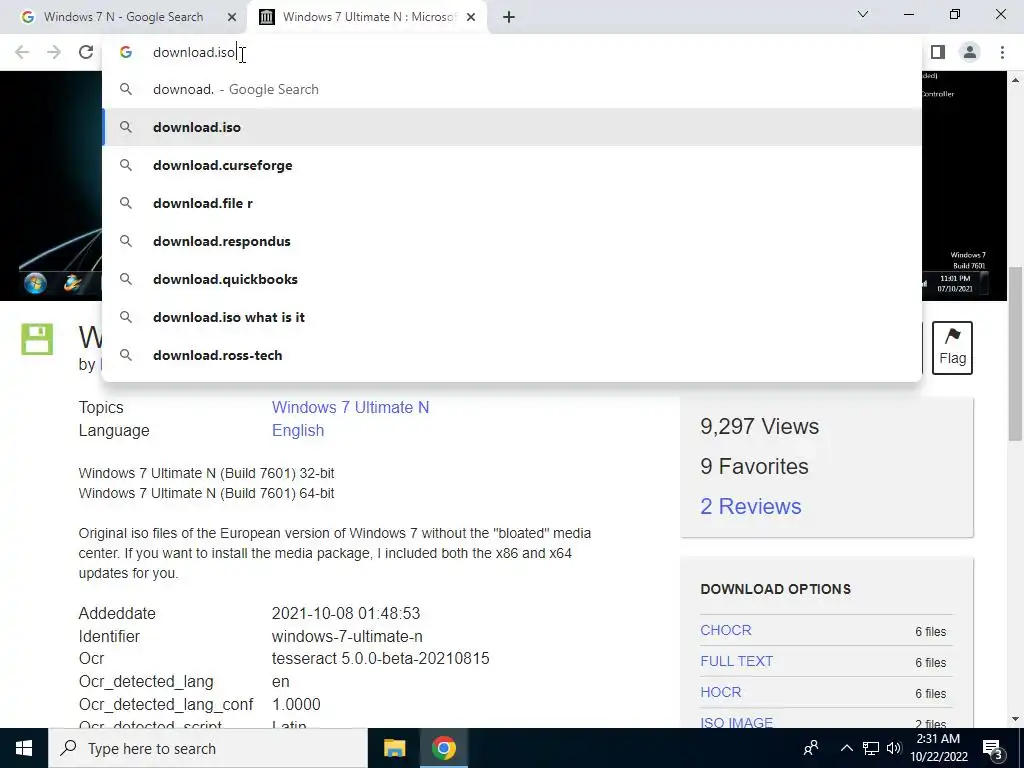Open the 2 Reviews link
This screenshot has height=768, width=1024.
point(750,506)
